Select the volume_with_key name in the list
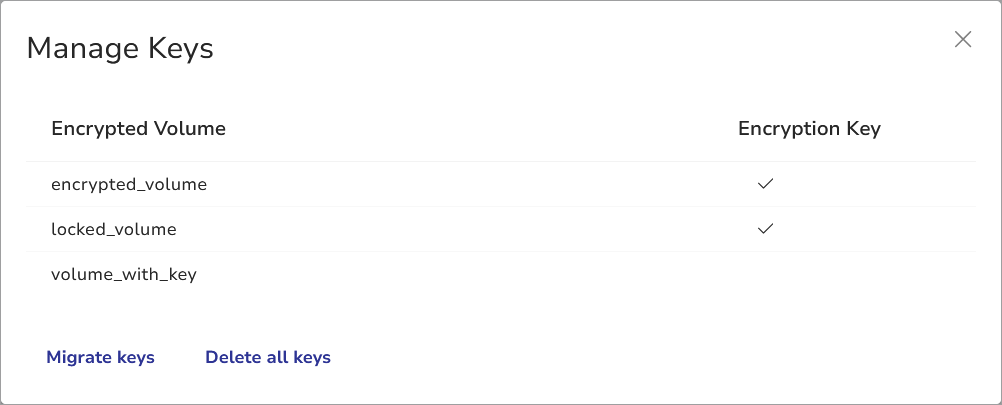The image size is (1002, 405). (x=124, y=274)
